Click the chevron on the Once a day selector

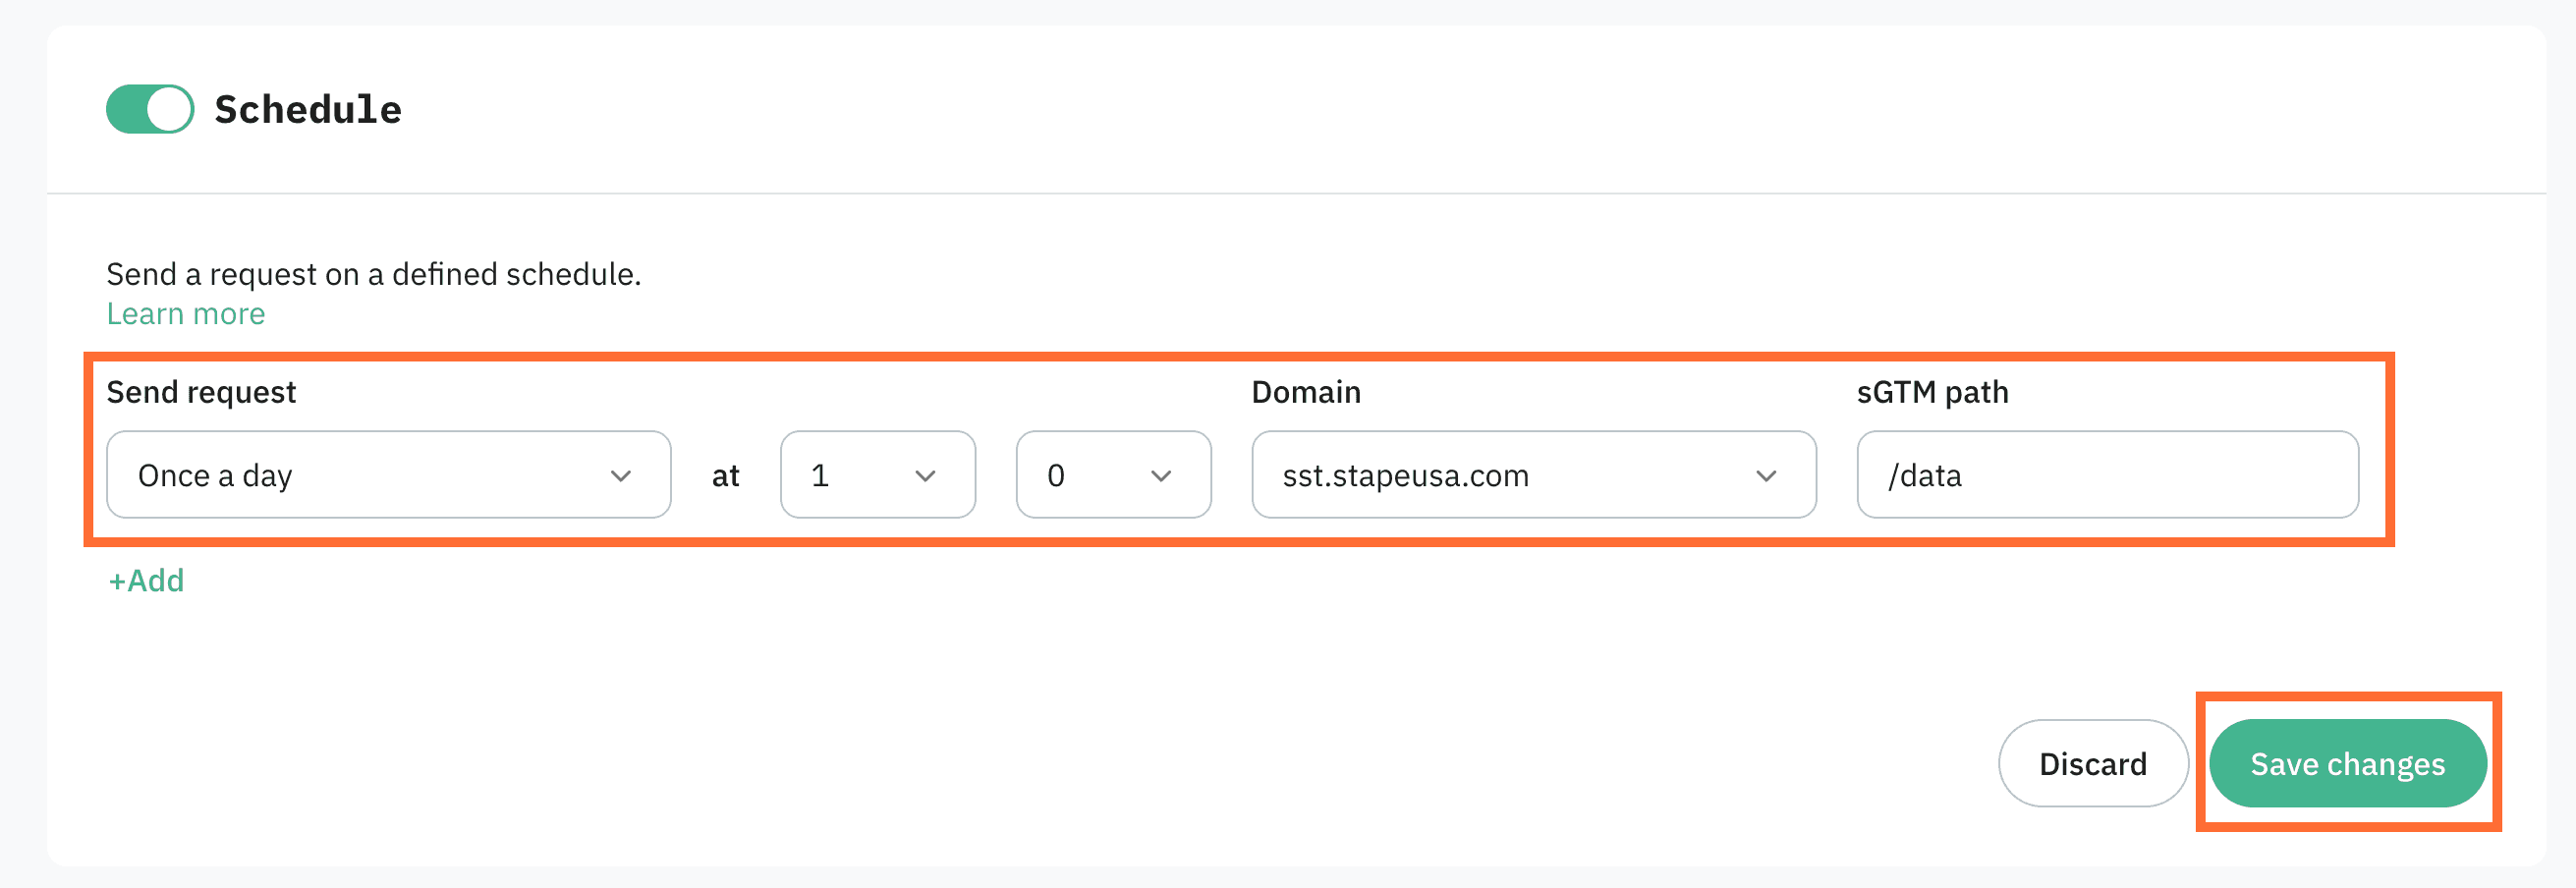tap(622, 477)
